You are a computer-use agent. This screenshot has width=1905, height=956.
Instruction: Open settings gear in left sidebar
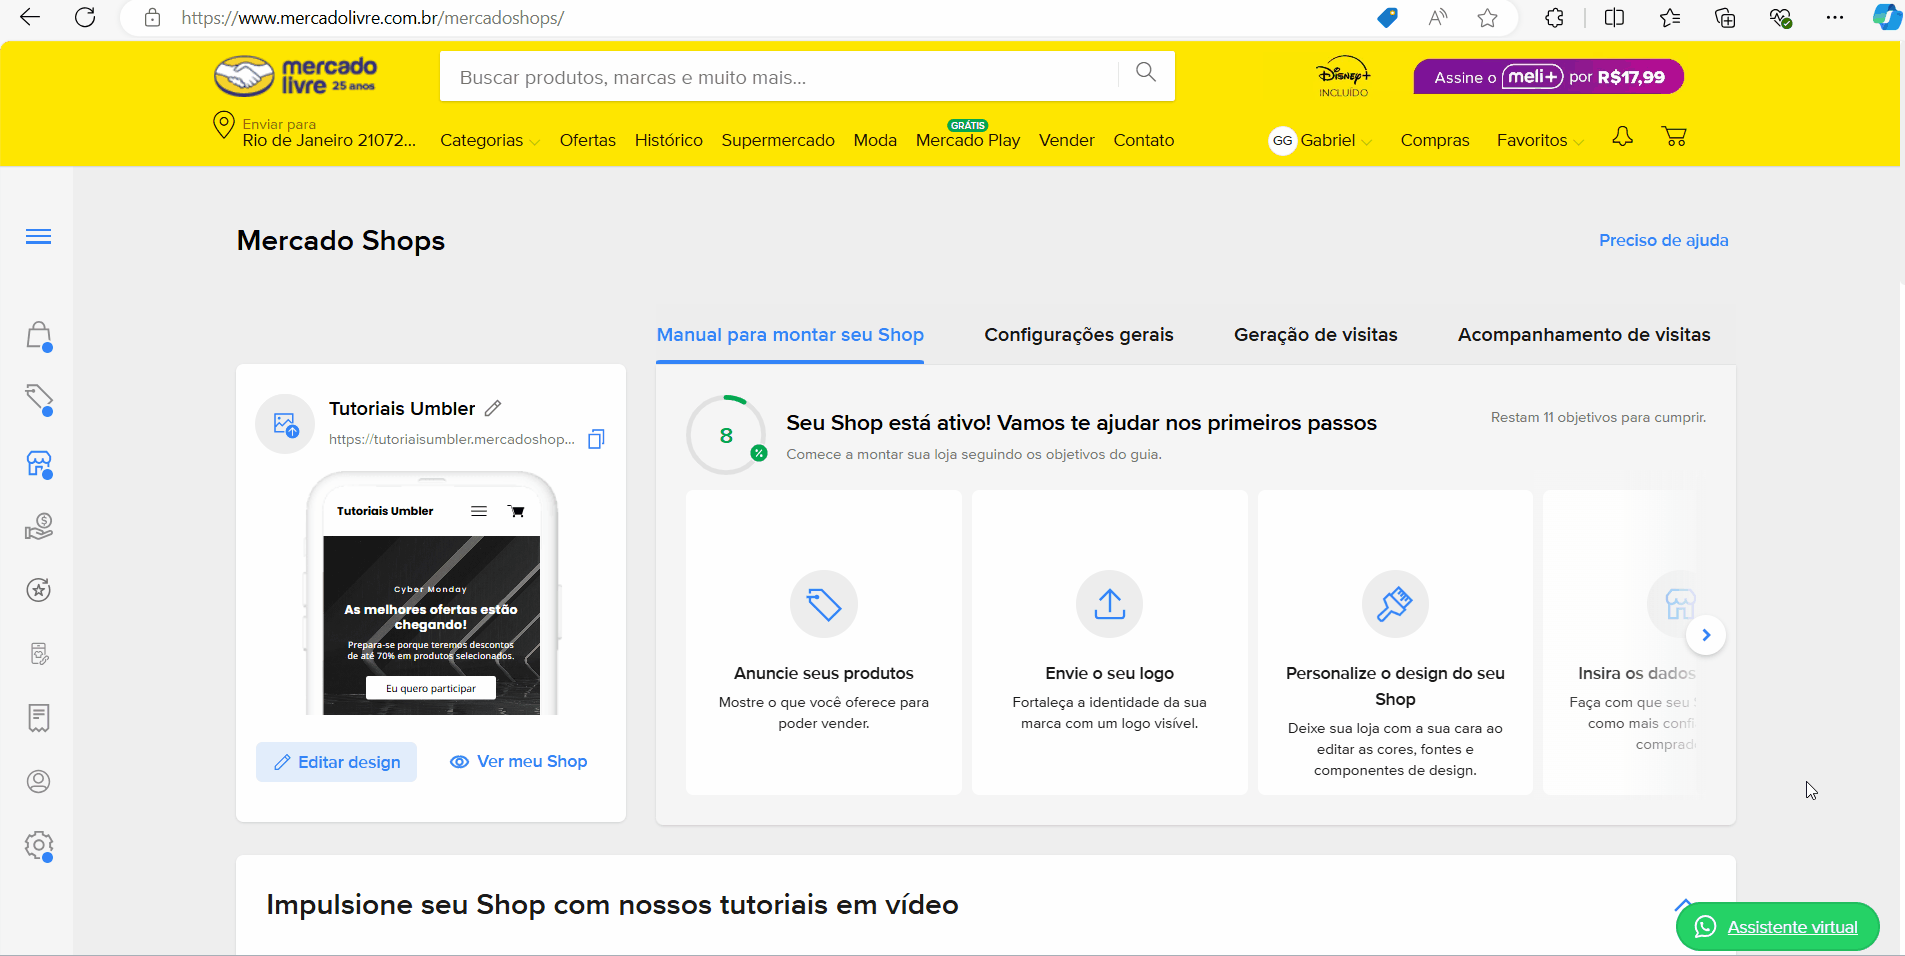[39, 845]
